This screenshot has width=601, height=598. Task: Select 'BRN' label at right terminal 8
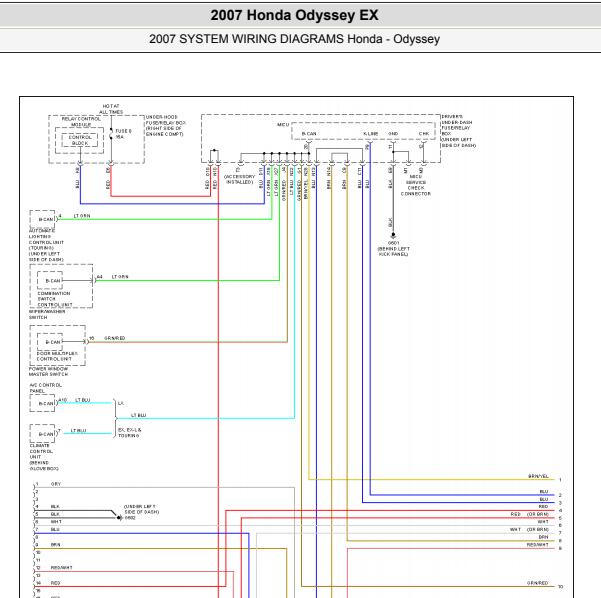point(544,537)
